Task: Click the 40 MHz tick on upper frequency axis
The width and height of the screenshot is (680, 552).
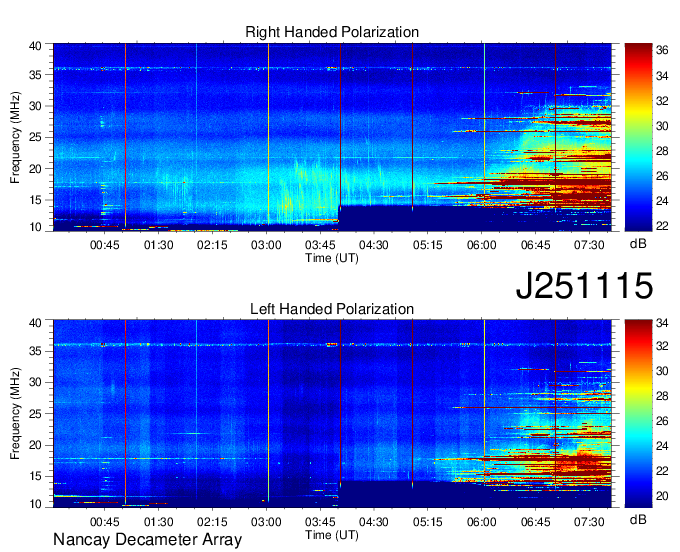Action: pos(36,46)
